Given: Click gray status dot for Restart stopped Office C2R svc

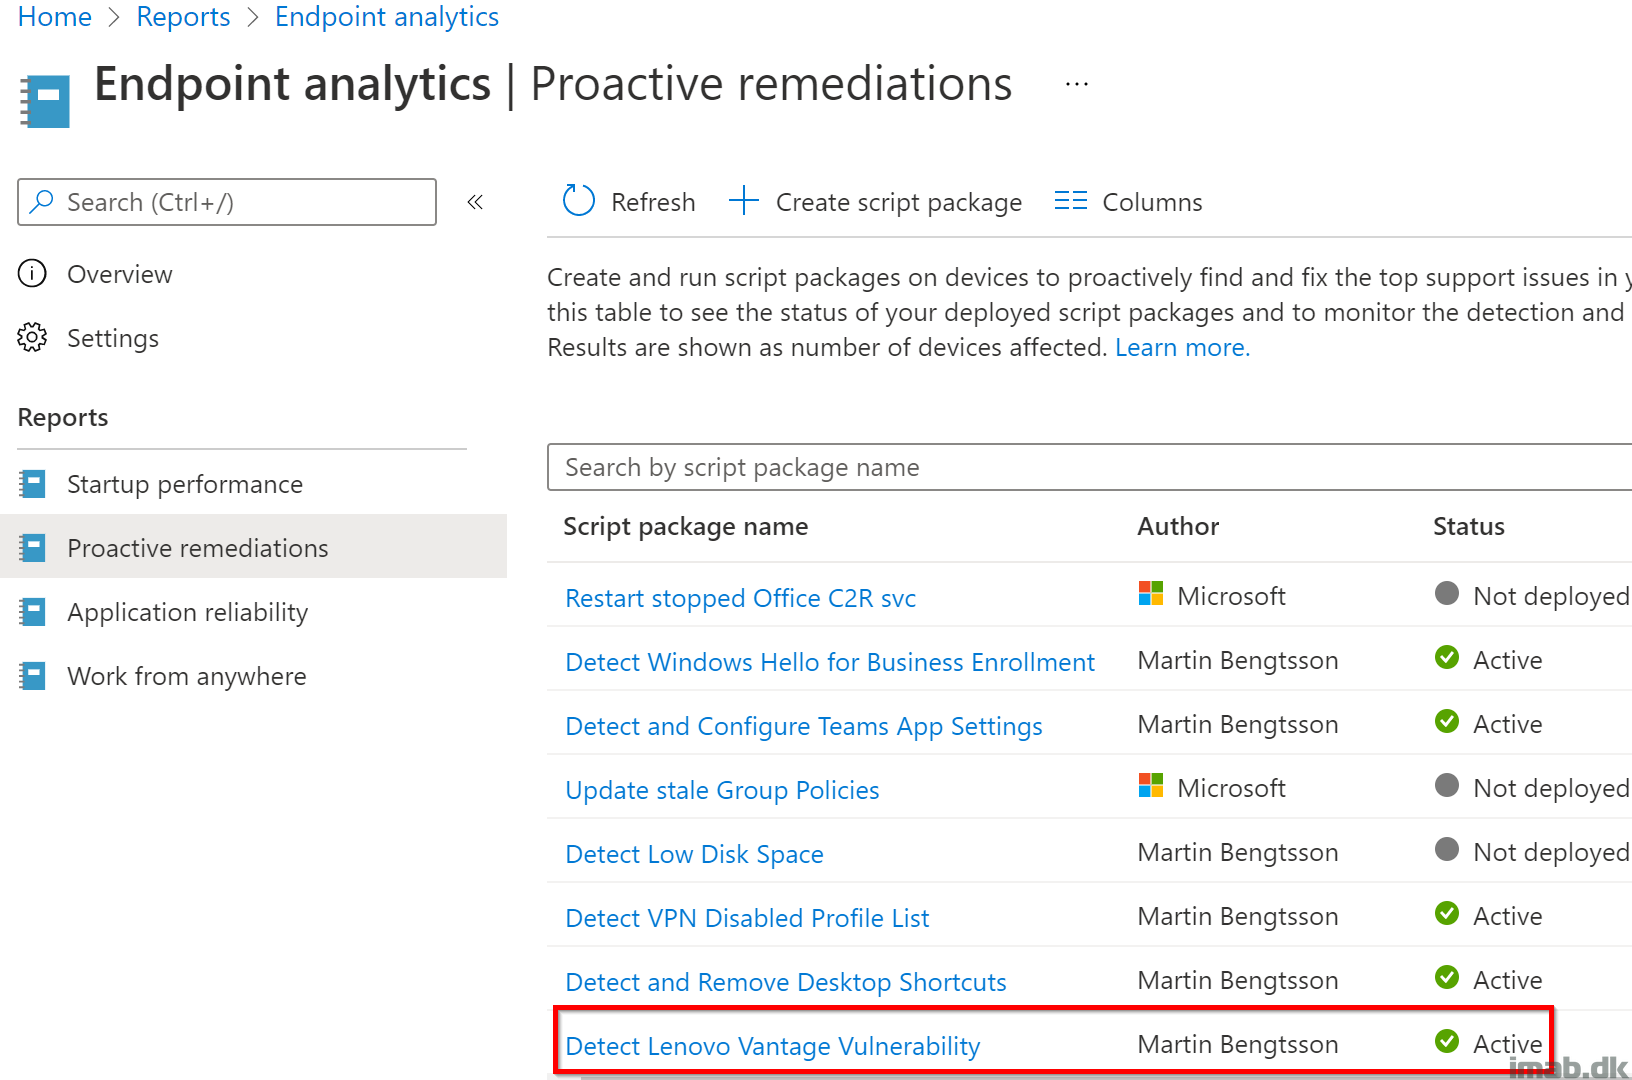Looking at the screenshot, I should pyautogui.click(x=1447, y=593).
